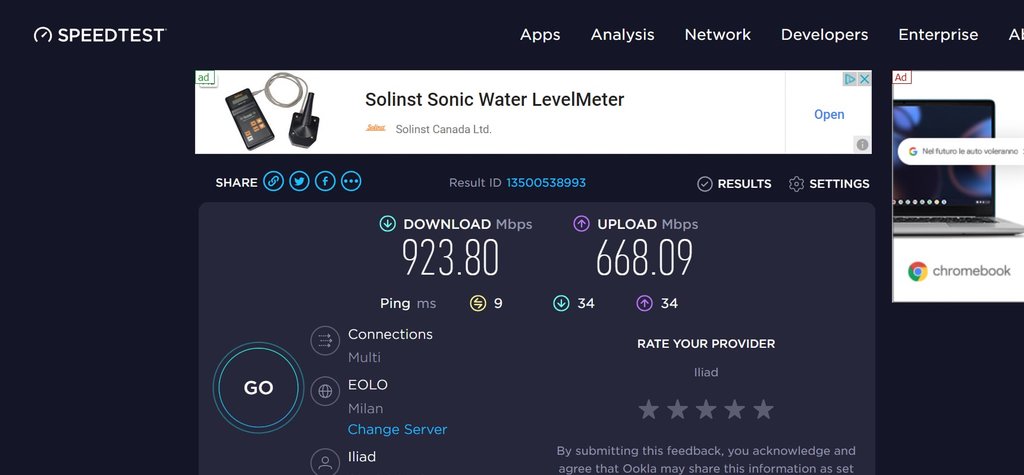Viewport: 1024px width, 475px height.
Task: Click the download arrow icon
Action: (388, 224)
